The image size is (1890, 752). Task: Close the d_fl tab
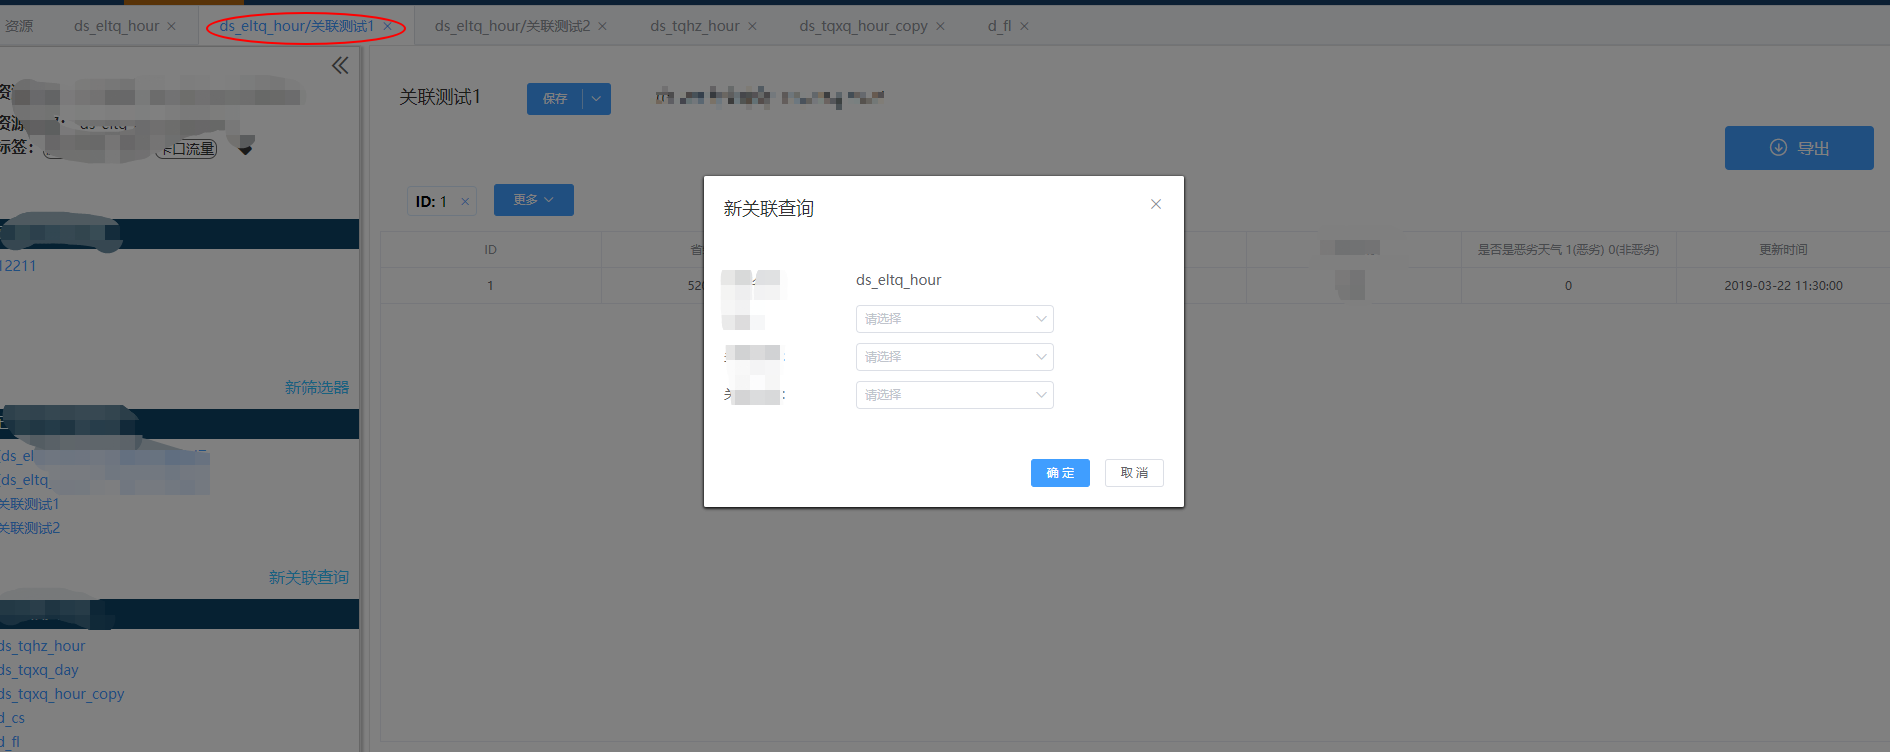coord(1024,26)
